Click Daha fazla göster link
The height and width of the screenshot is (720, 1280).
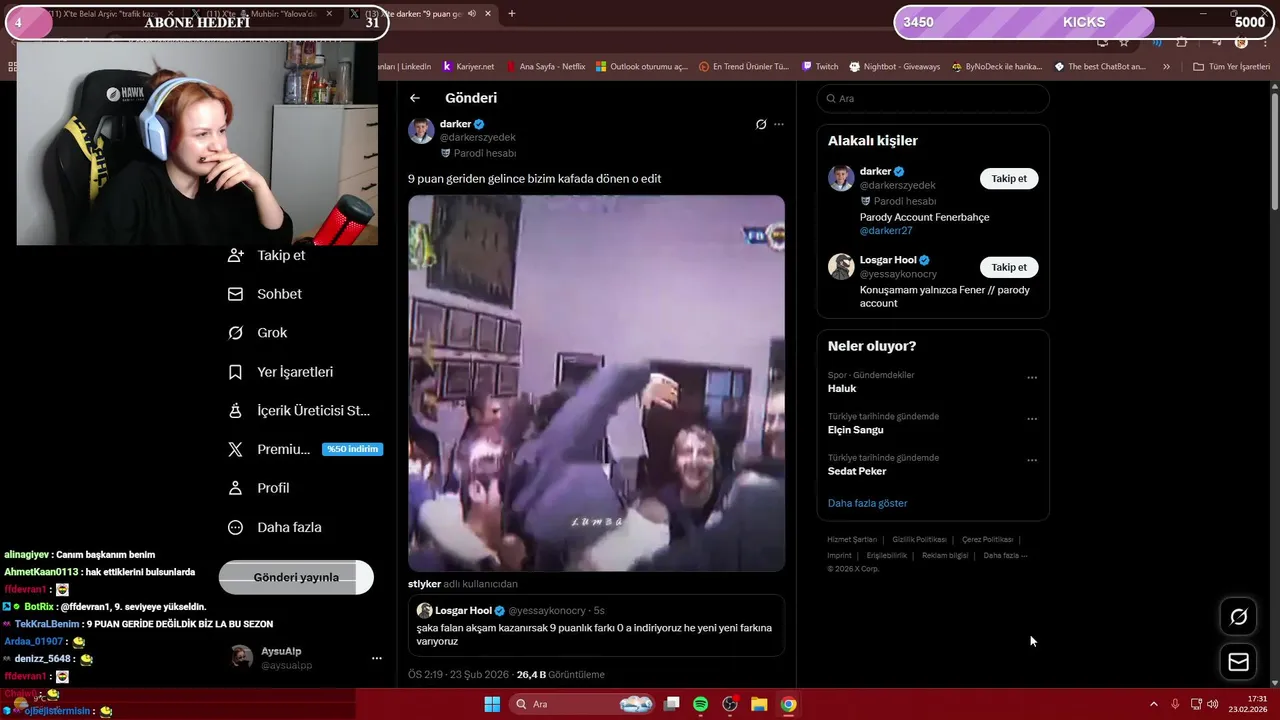point(868,503)
